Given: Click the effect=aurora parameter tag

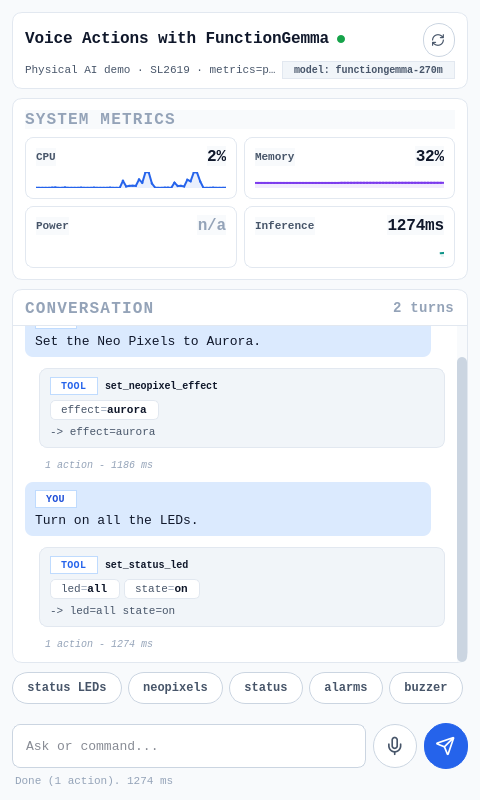Looking at the screenshot, I should click(x=104, y=410).
